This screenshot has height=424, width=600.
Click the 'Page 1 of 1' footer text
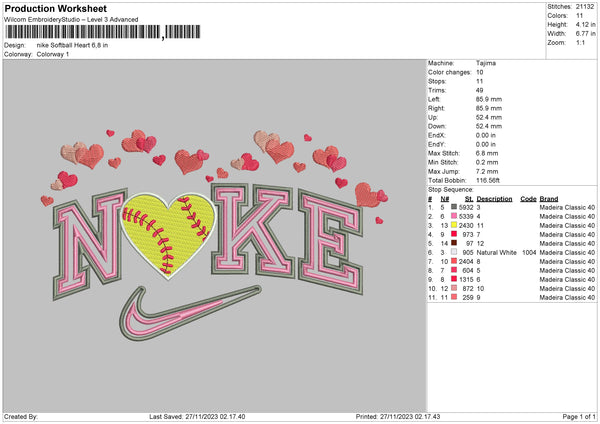579,417
